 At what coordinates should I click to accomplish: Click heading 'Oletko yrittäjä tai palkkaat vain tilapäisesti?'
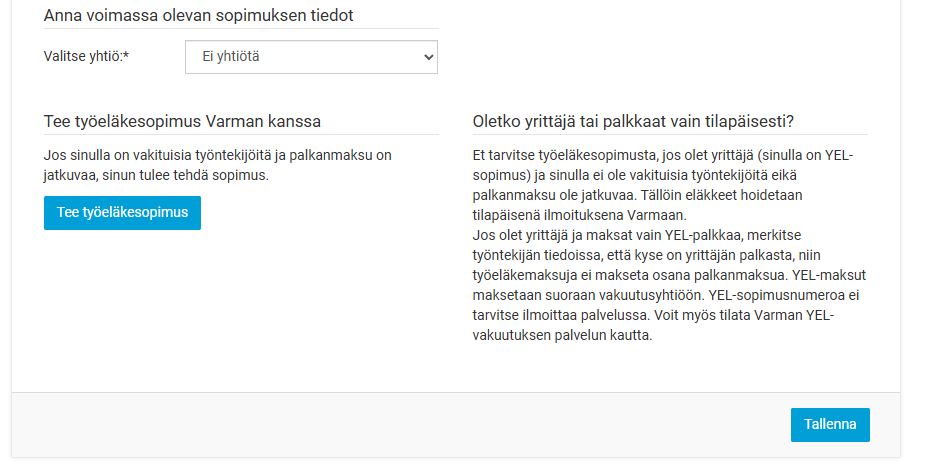coord(633,121)
